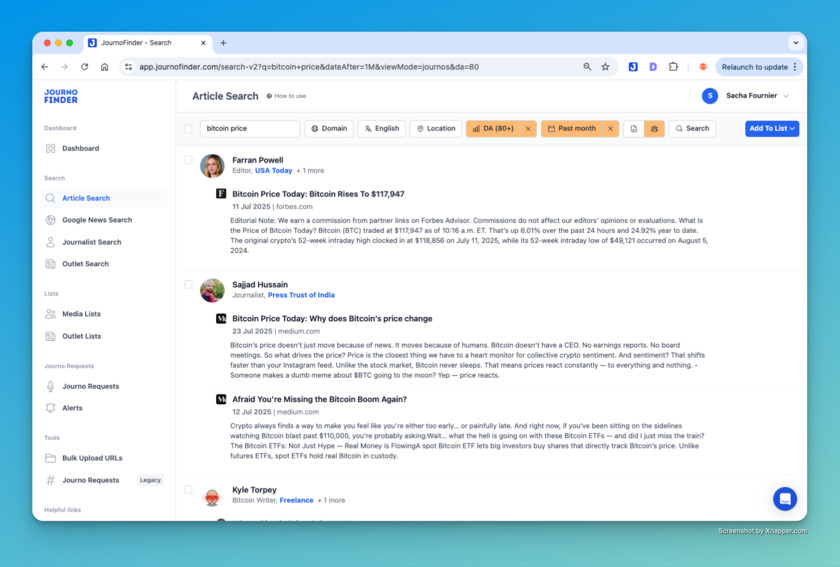Click the browser zoom magnifier icon
840x567 pixels.
[587, 67]
